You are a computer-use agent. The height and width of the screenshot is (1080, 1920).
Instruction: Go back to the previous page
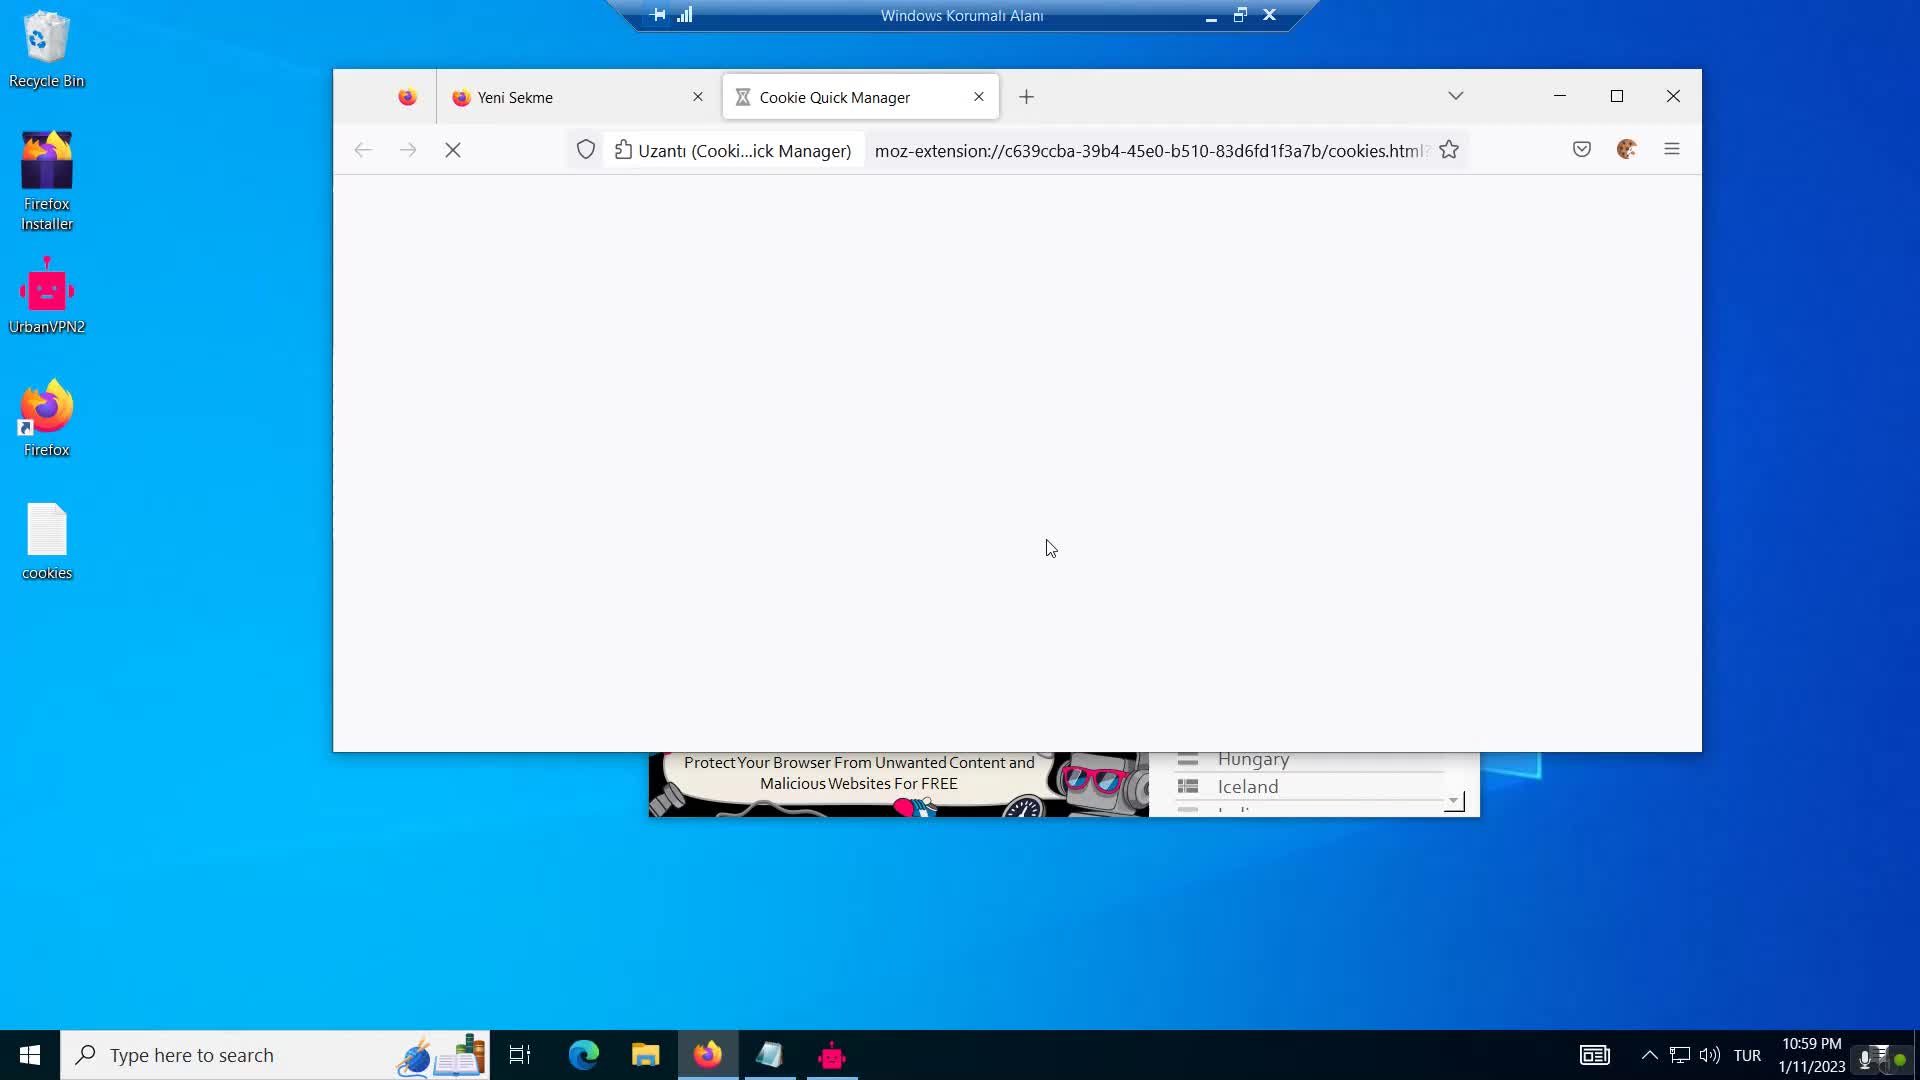[362, 150]
